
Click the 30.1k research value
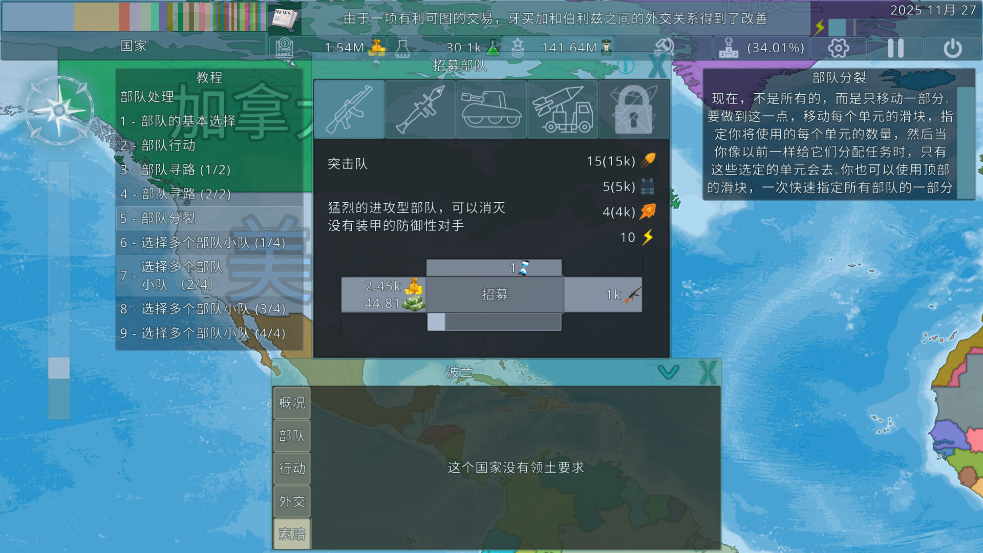(x=463, y=48)
